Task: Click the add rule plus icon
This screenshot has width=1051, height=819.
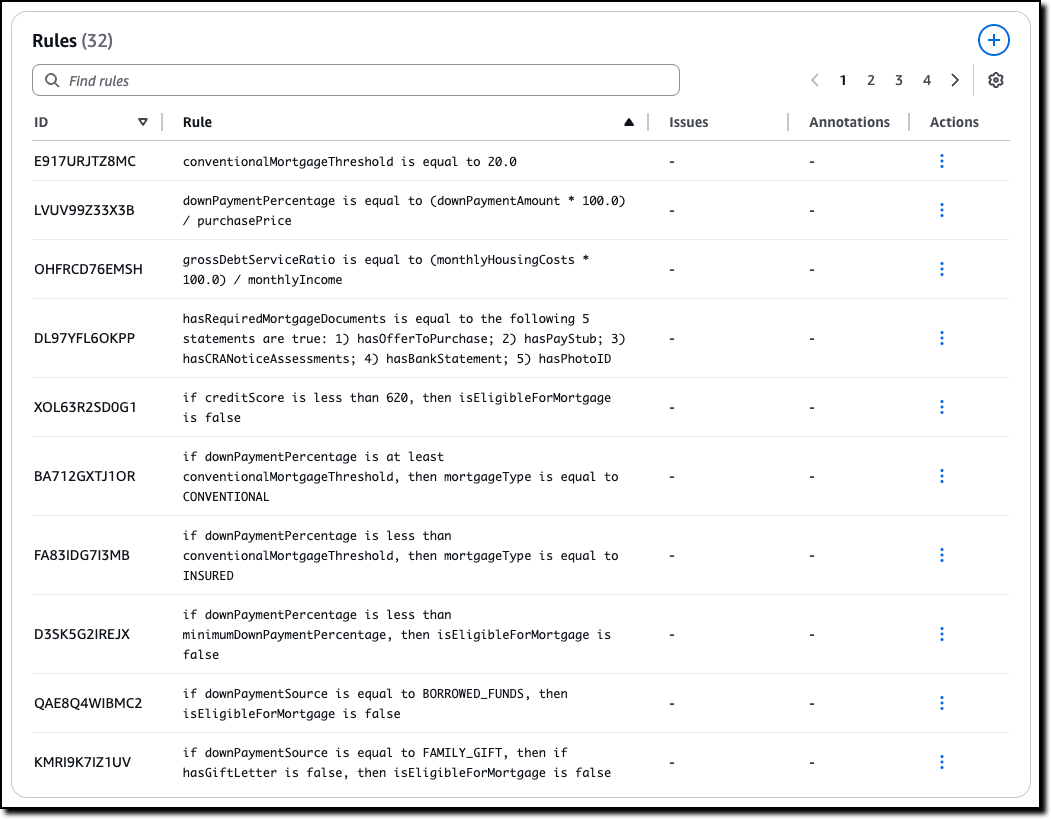Action: point(993,40)
